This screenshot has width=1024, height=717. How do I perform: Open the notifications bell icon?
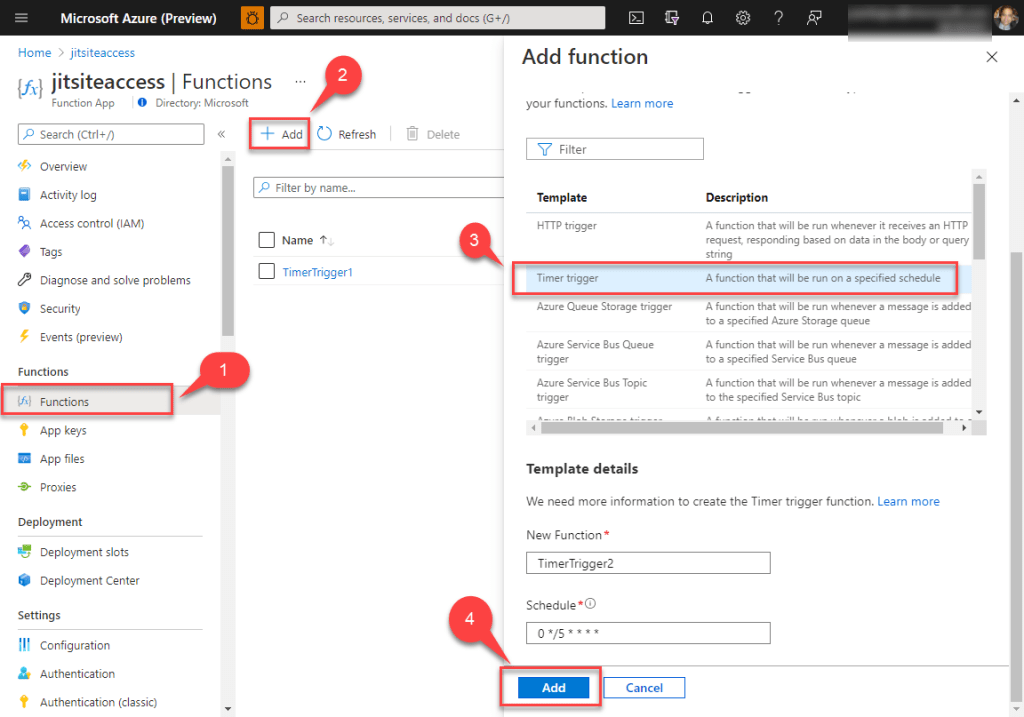(x=708, y=18)
